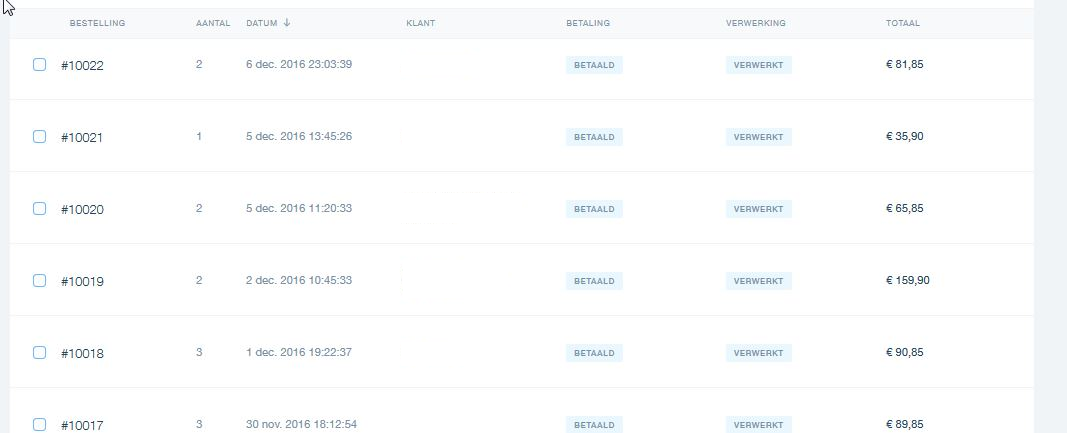Mark the checkbox for order #10019
1067x433 pixels.
tap(39, 280)
